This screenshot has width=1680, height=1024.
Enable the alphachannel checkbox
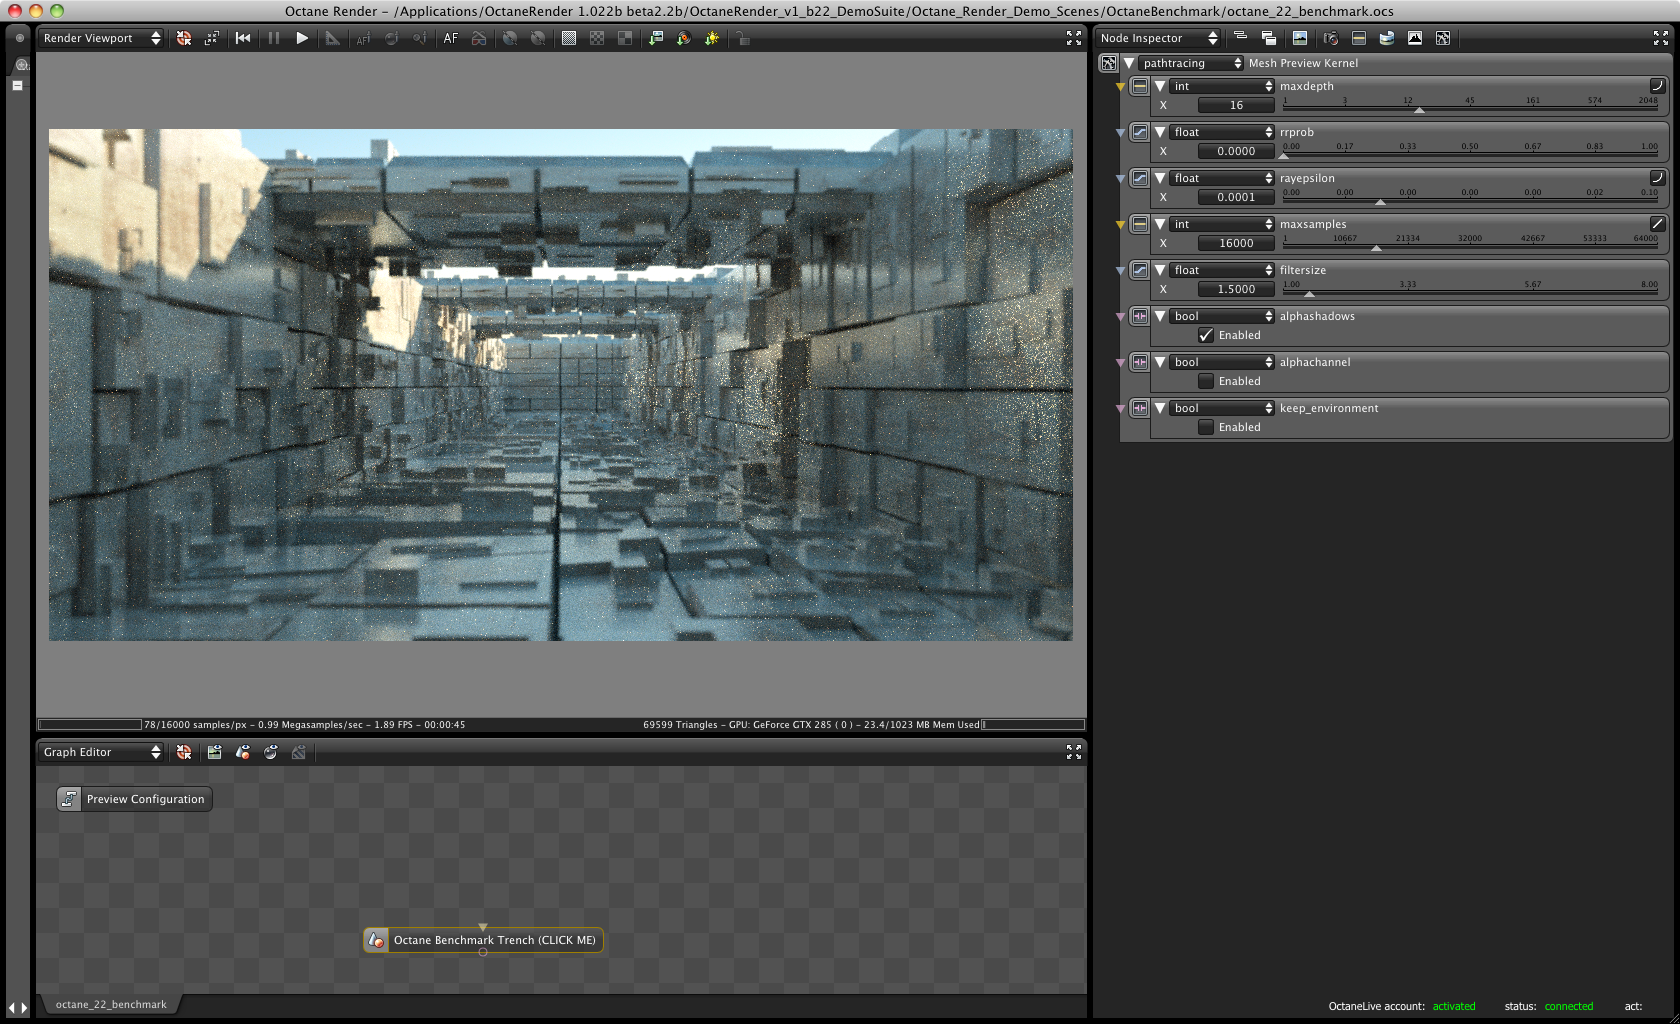[x=1206, y=382]
